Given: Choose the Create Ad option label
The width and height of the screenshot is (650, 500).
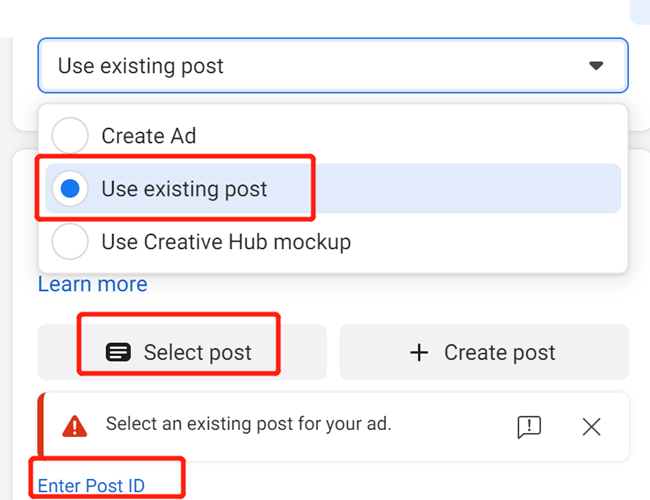Looking at the screenshot, I should click(x=148, y=135).
